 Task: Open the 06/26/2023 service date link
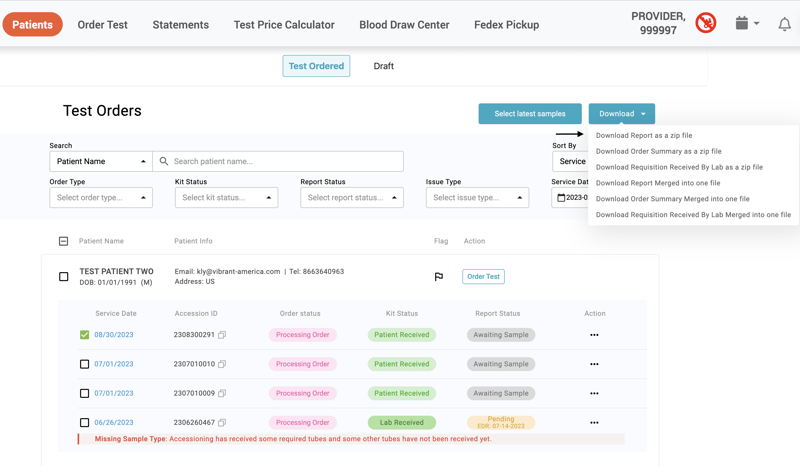coord(114,423)
